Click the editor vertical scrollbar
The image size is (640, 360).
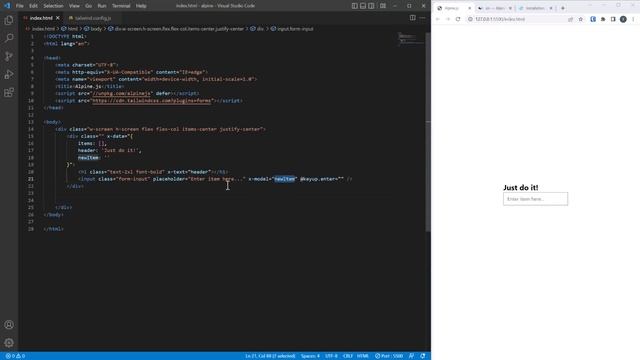[428, 133]
